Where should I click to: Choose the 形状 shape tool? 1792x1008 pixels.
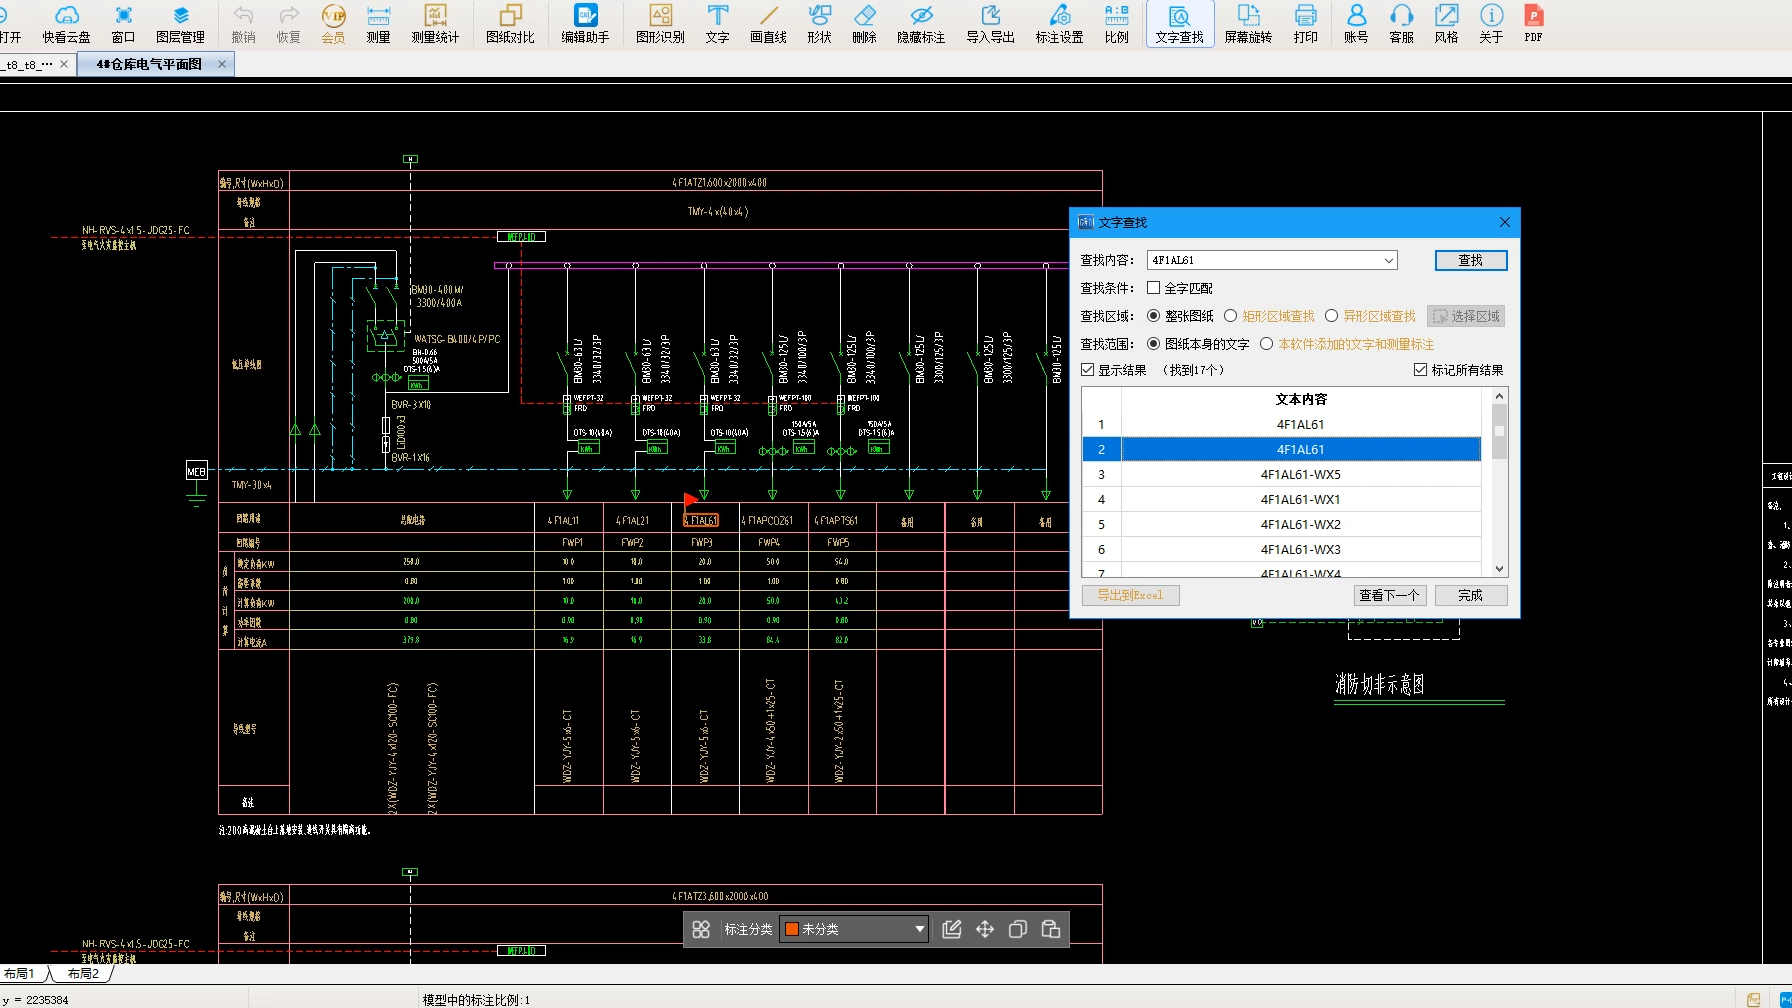pyautogui.click(x=819, y=24)
